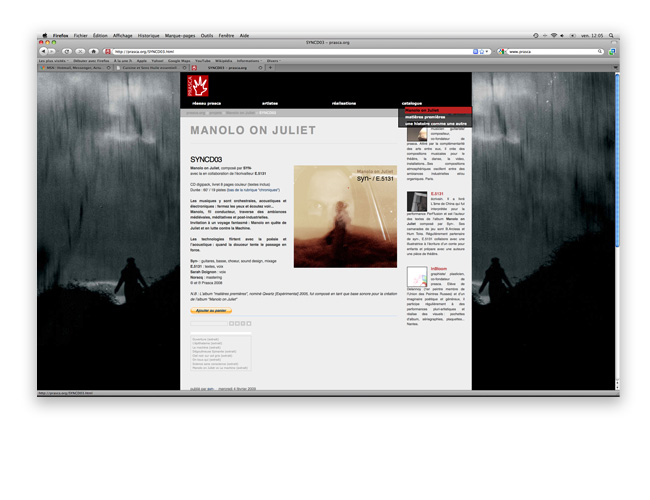Screen dimensions: 650x500
Task: Expand the Informations bookmarks folder
Action: (x=250, y=61)
